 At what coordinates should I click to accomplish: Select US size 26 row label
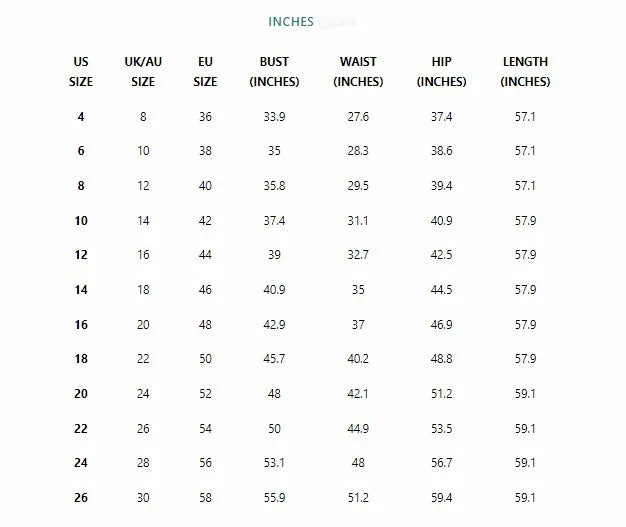click(81, 498)
